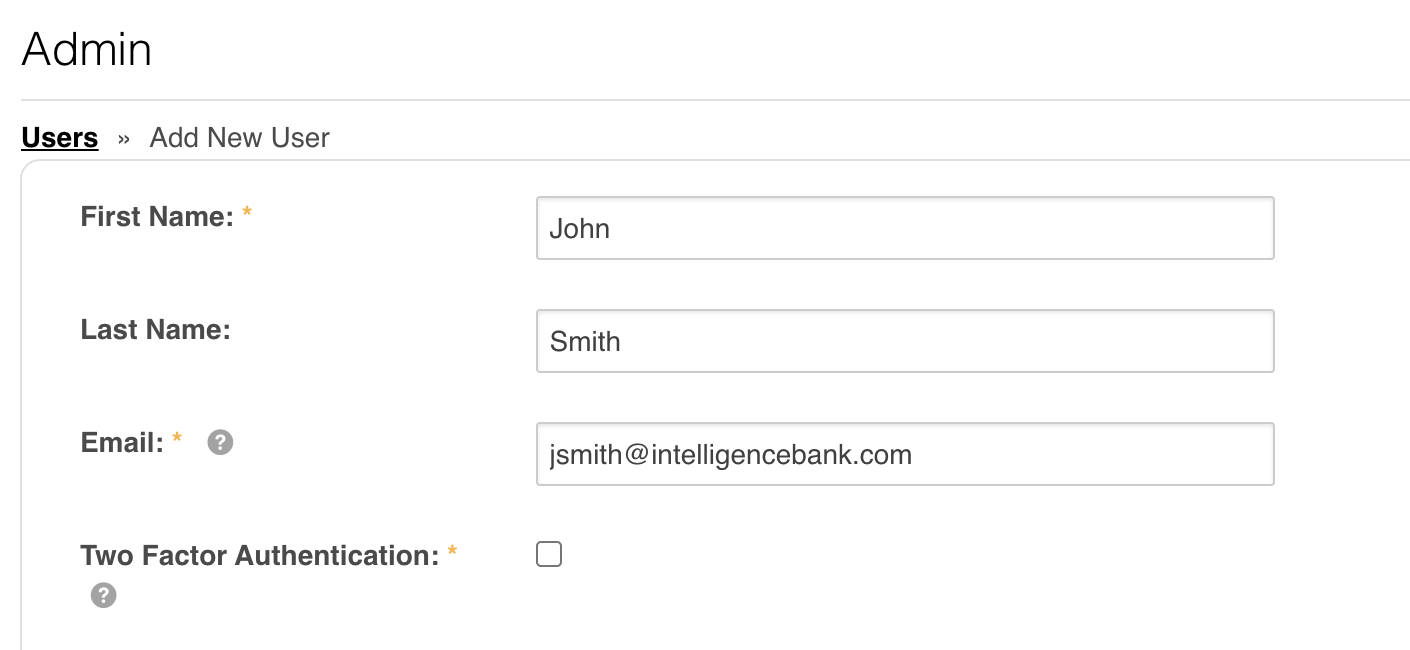This screenshot has width=1410, height=650.
Task: Click the Last Name label
Action: [x=155, y=329]
